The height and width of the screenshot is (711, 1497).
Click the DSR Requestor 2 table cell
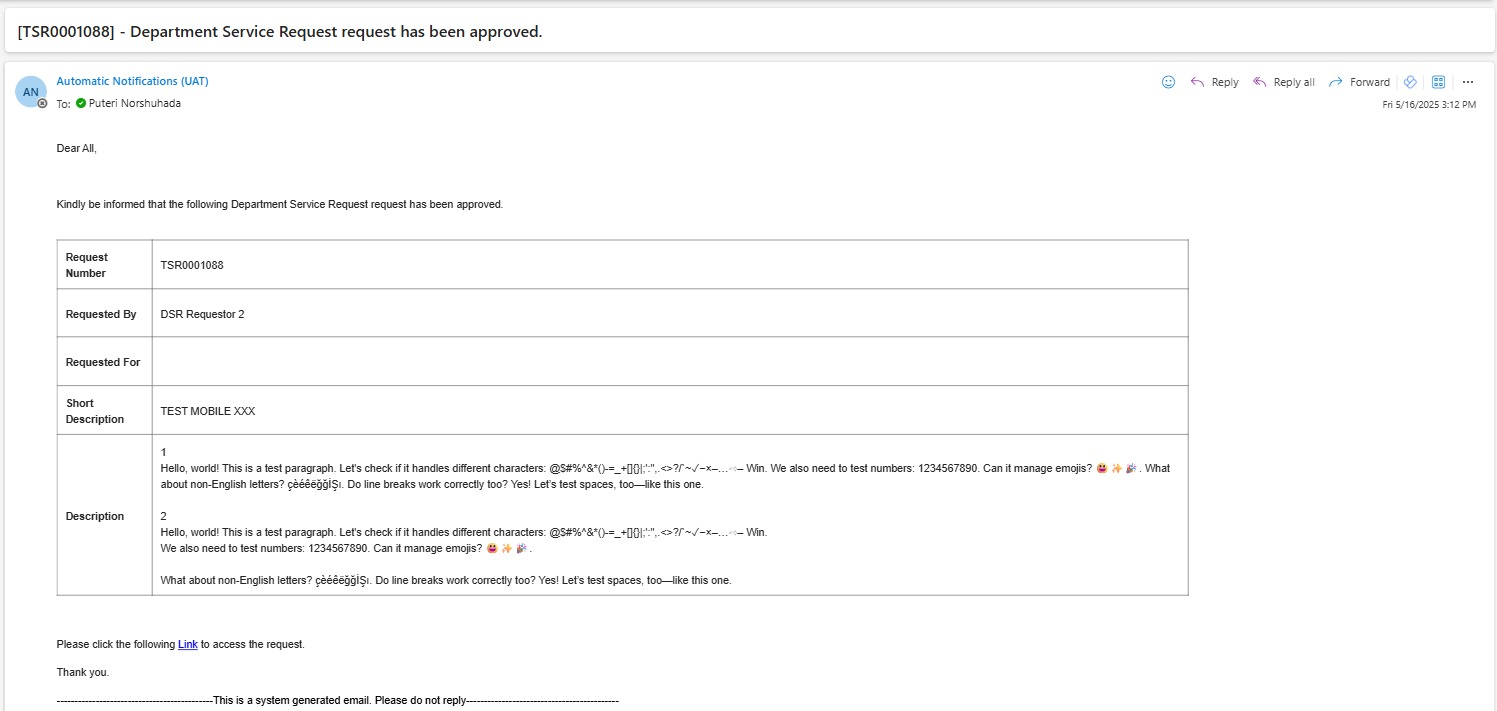pos(202,314)
